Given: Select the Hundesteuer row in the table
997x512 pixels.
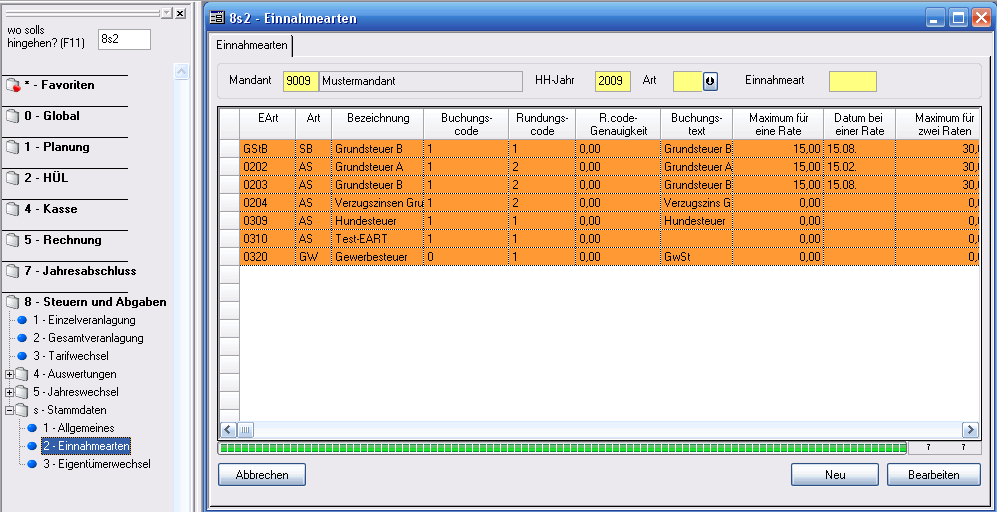Looking at the screenshot, I should click(378, 220).
